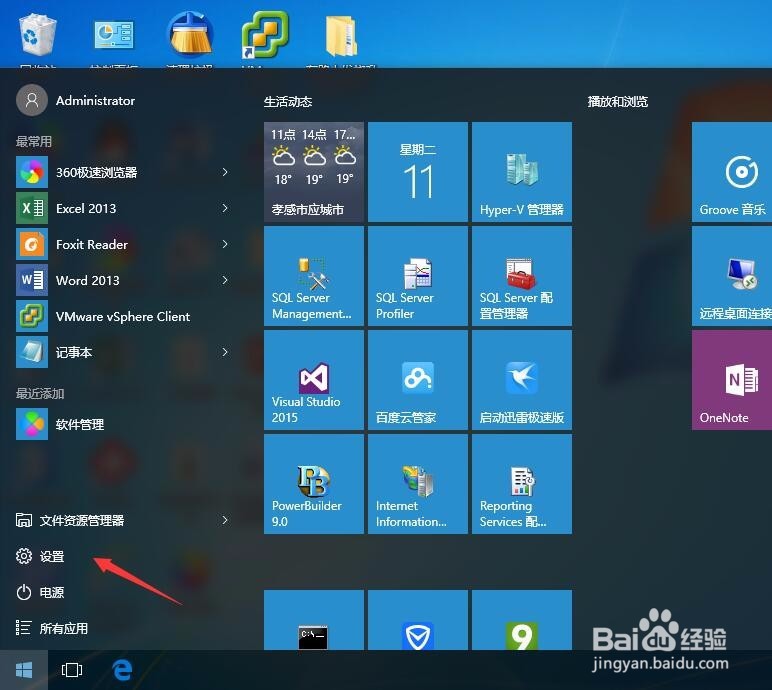The image size is (772, 690).
Task: Launch OneNote tile
Action: point(732,380)
